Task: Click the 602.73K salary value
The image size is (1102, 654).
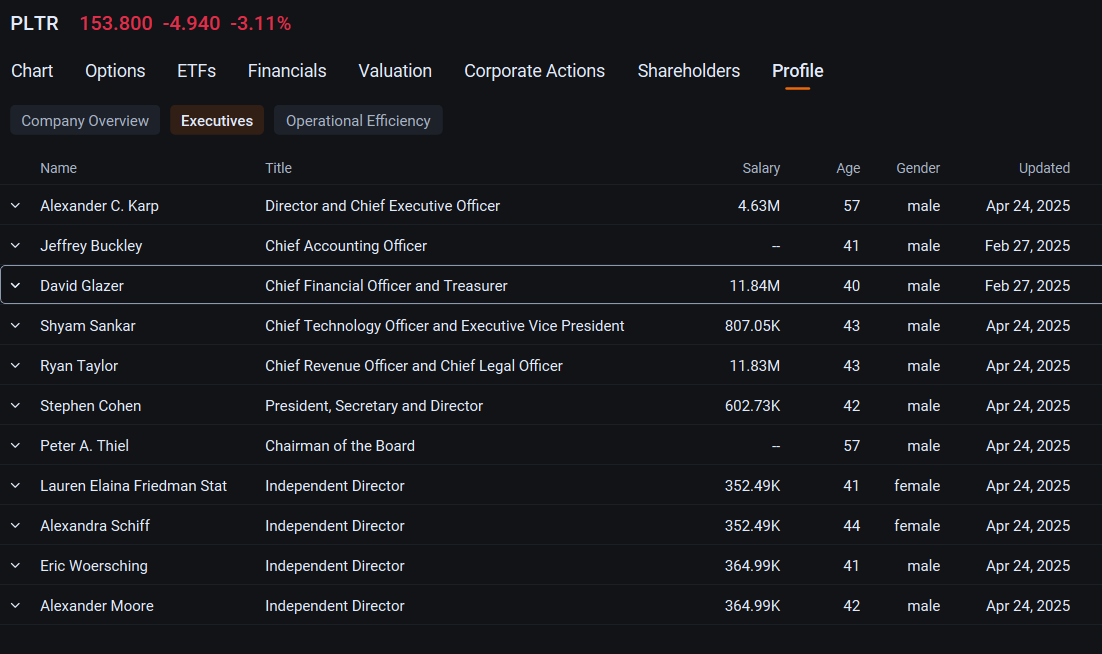Action: [x=753, y=406]
